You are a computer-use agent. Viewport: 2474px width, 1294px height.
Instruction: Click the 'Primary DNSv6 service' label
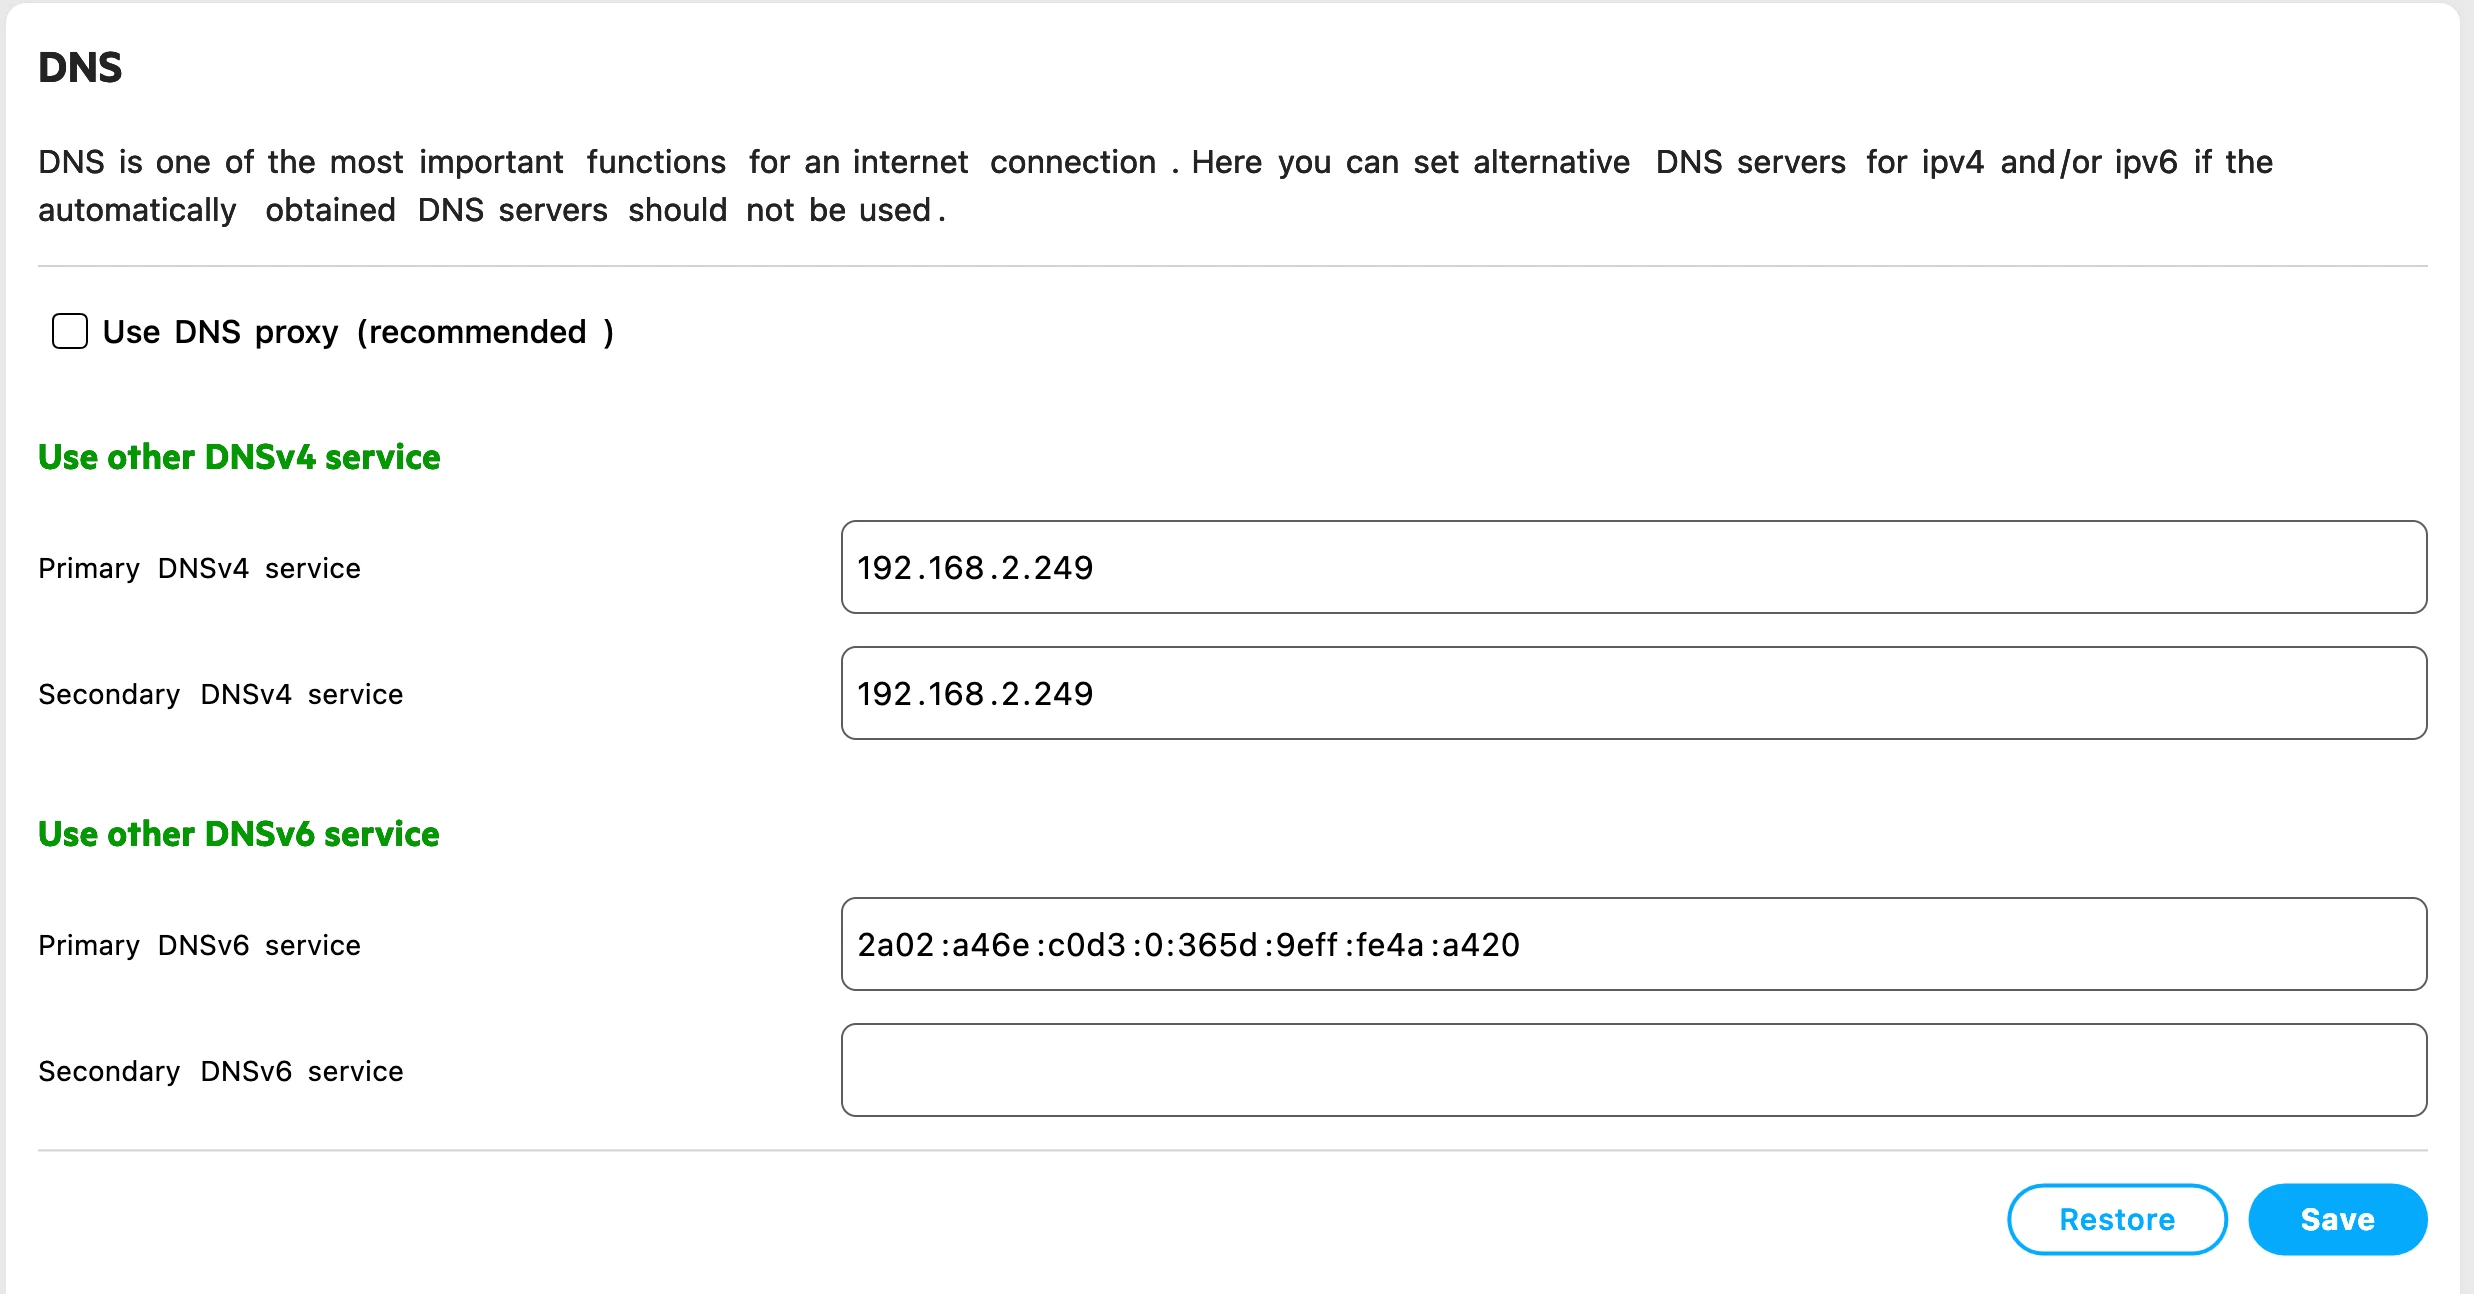click(x=199, y=945)
